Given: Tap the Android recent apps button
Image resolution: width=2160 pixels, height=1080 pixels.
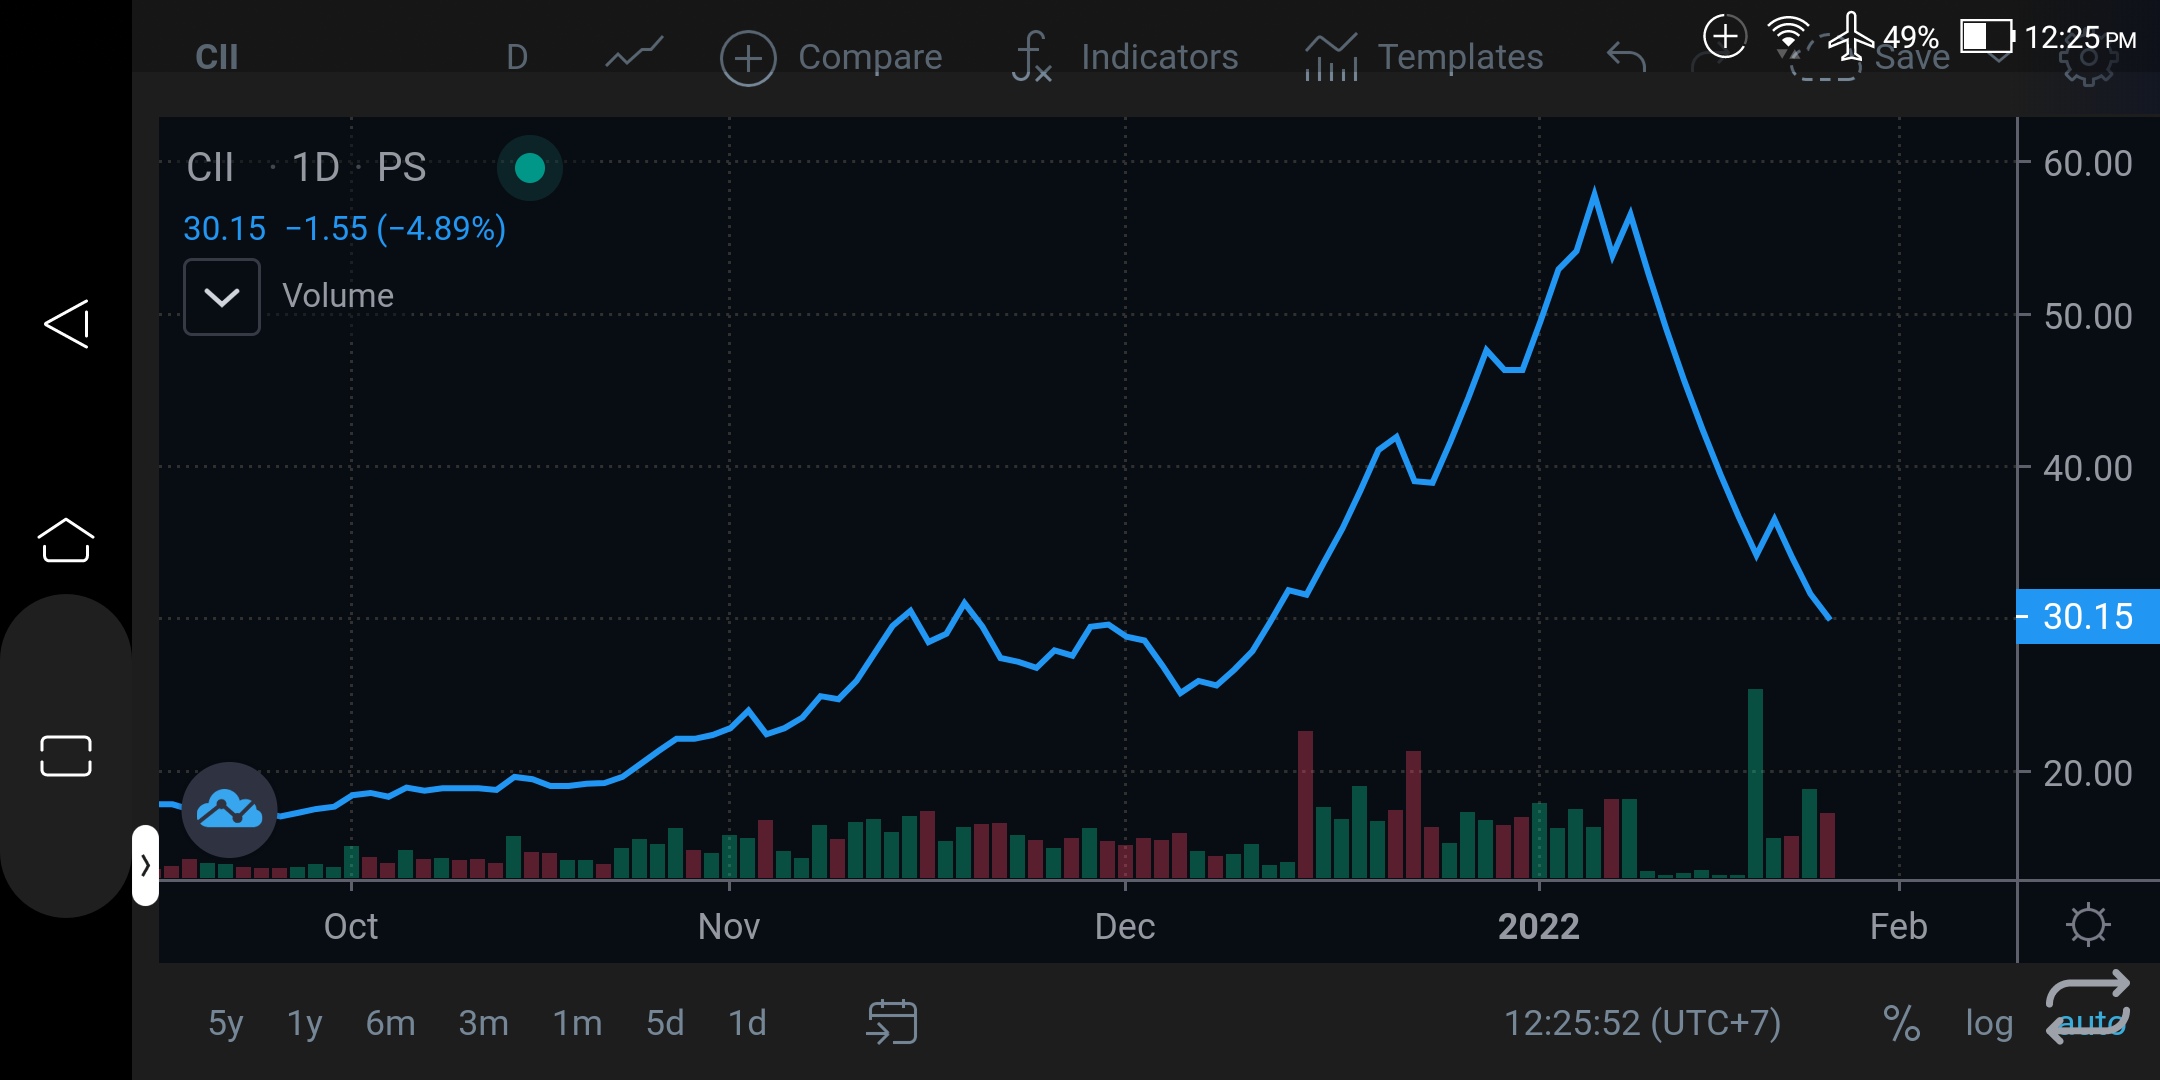Looking at the screenshot, I should pos(66,756).
